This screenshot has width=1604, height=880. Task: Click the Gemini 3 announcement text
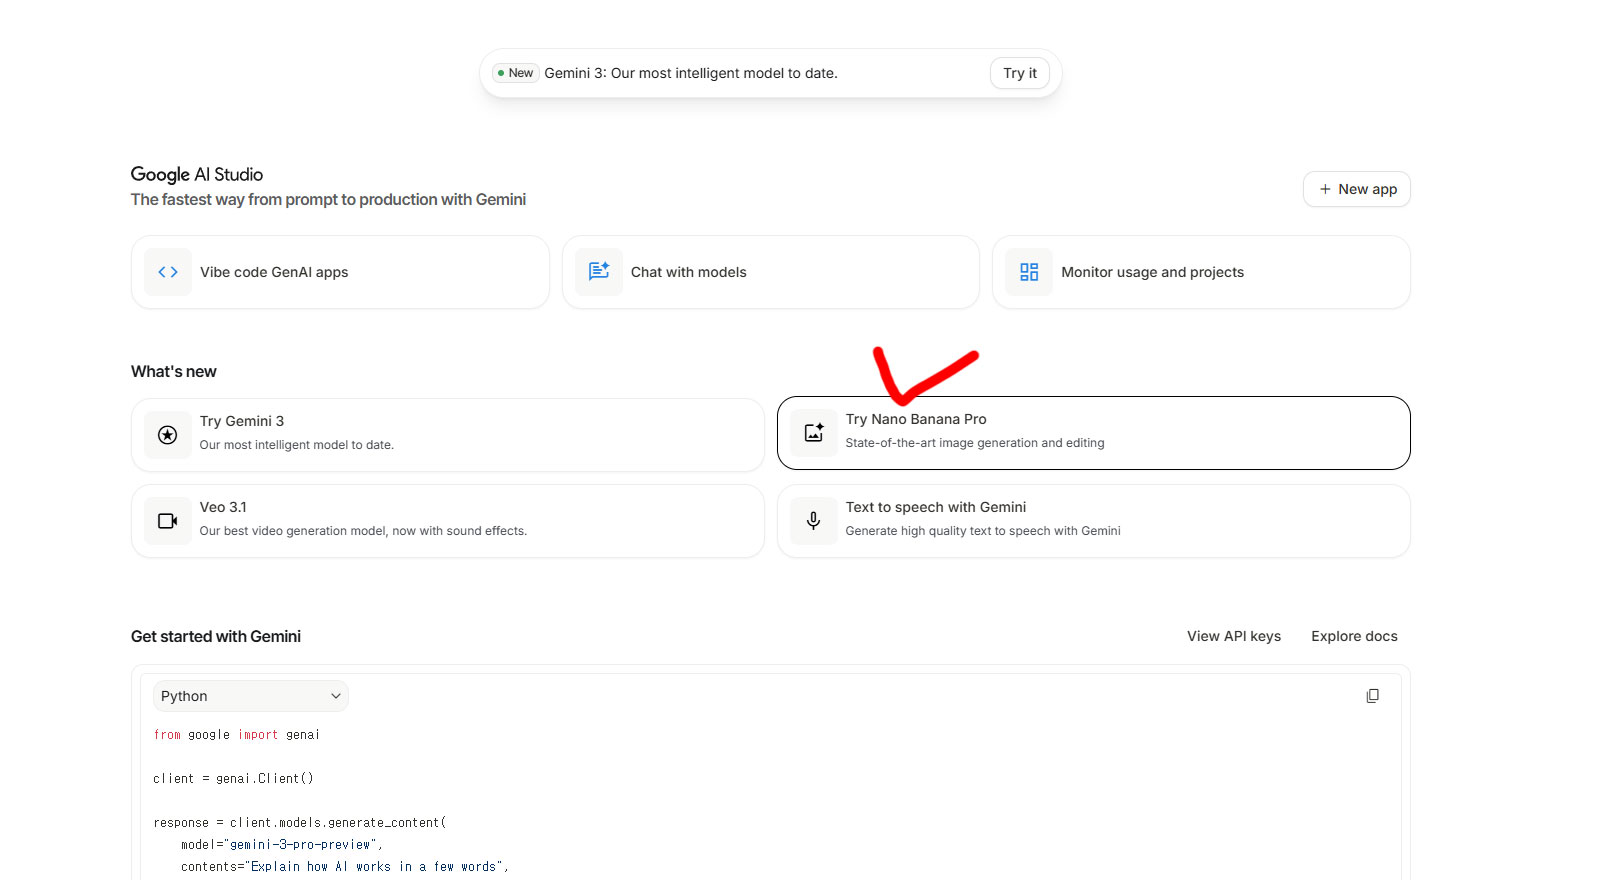[691, 73]
